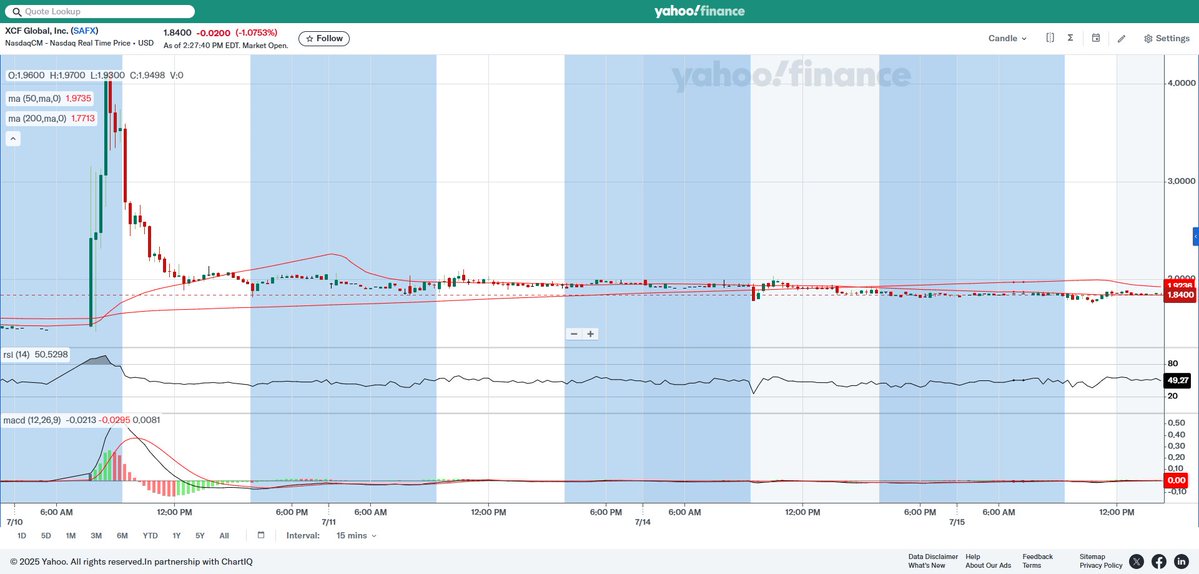Open the comparison tool icon next to Candle
The image size is (1199, 574).
(x=1050, y=38)
